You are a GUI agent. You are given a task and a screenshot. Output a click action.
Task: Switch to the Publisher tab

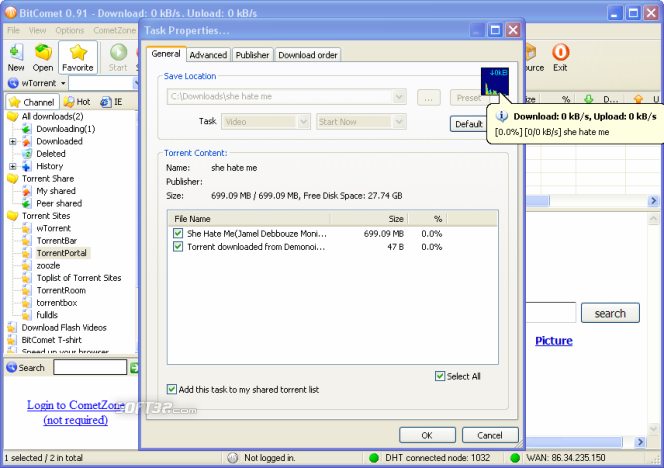[x=252, y=55]
